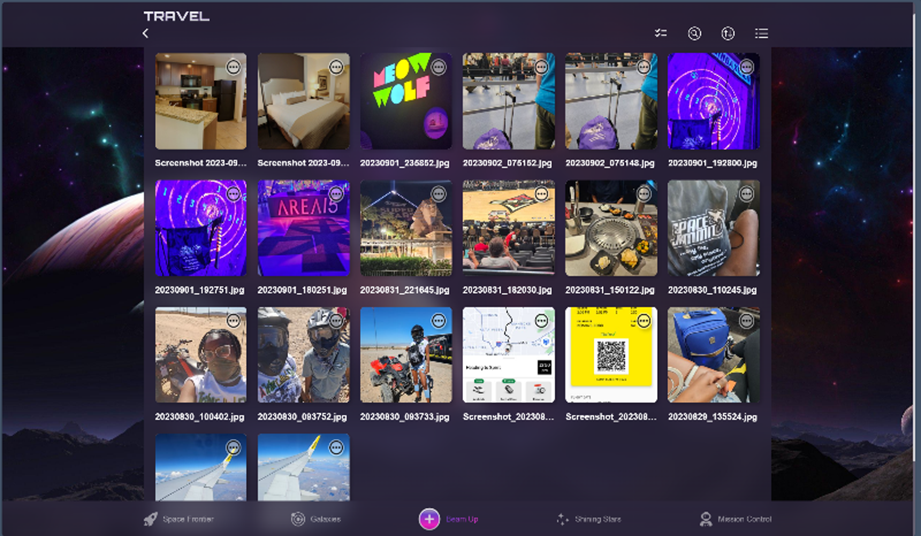Open the hotel bedroom screenshot thumbnail
Screen dimensions: 921x536
(x=304, y=102)
